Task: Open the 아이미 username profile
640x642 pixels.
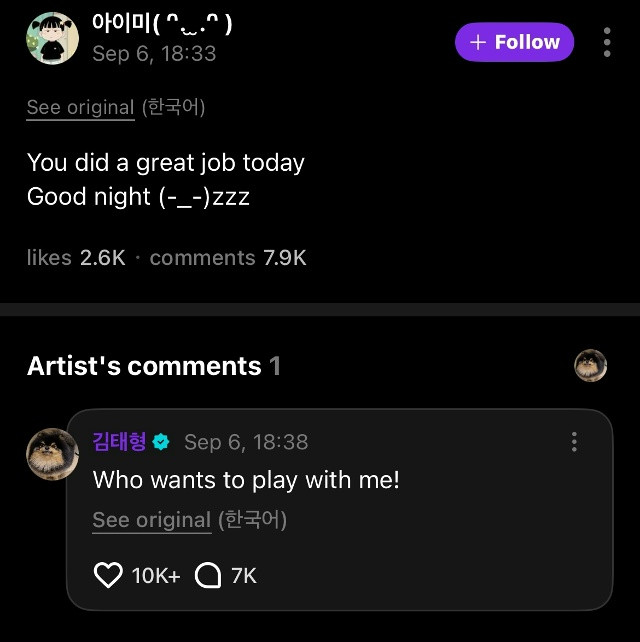Action: (x=162, y=24)
